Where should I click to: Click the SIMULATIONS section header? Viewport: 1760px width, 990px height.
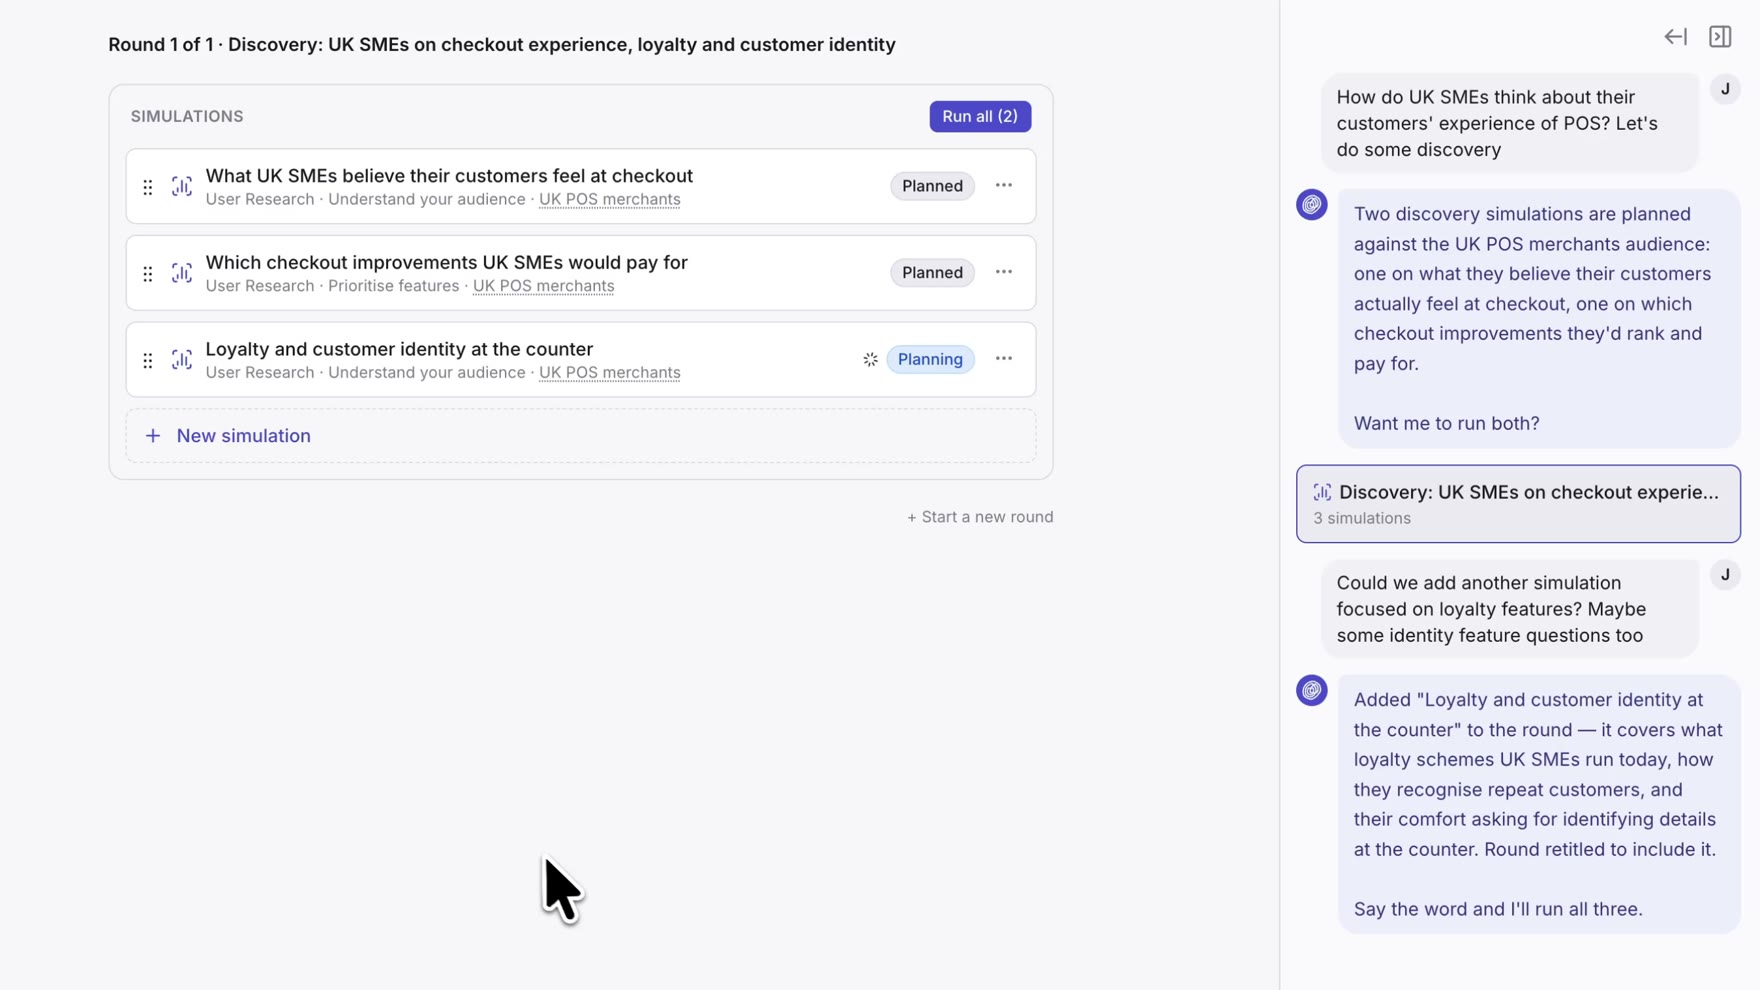(x=187, y=116)
